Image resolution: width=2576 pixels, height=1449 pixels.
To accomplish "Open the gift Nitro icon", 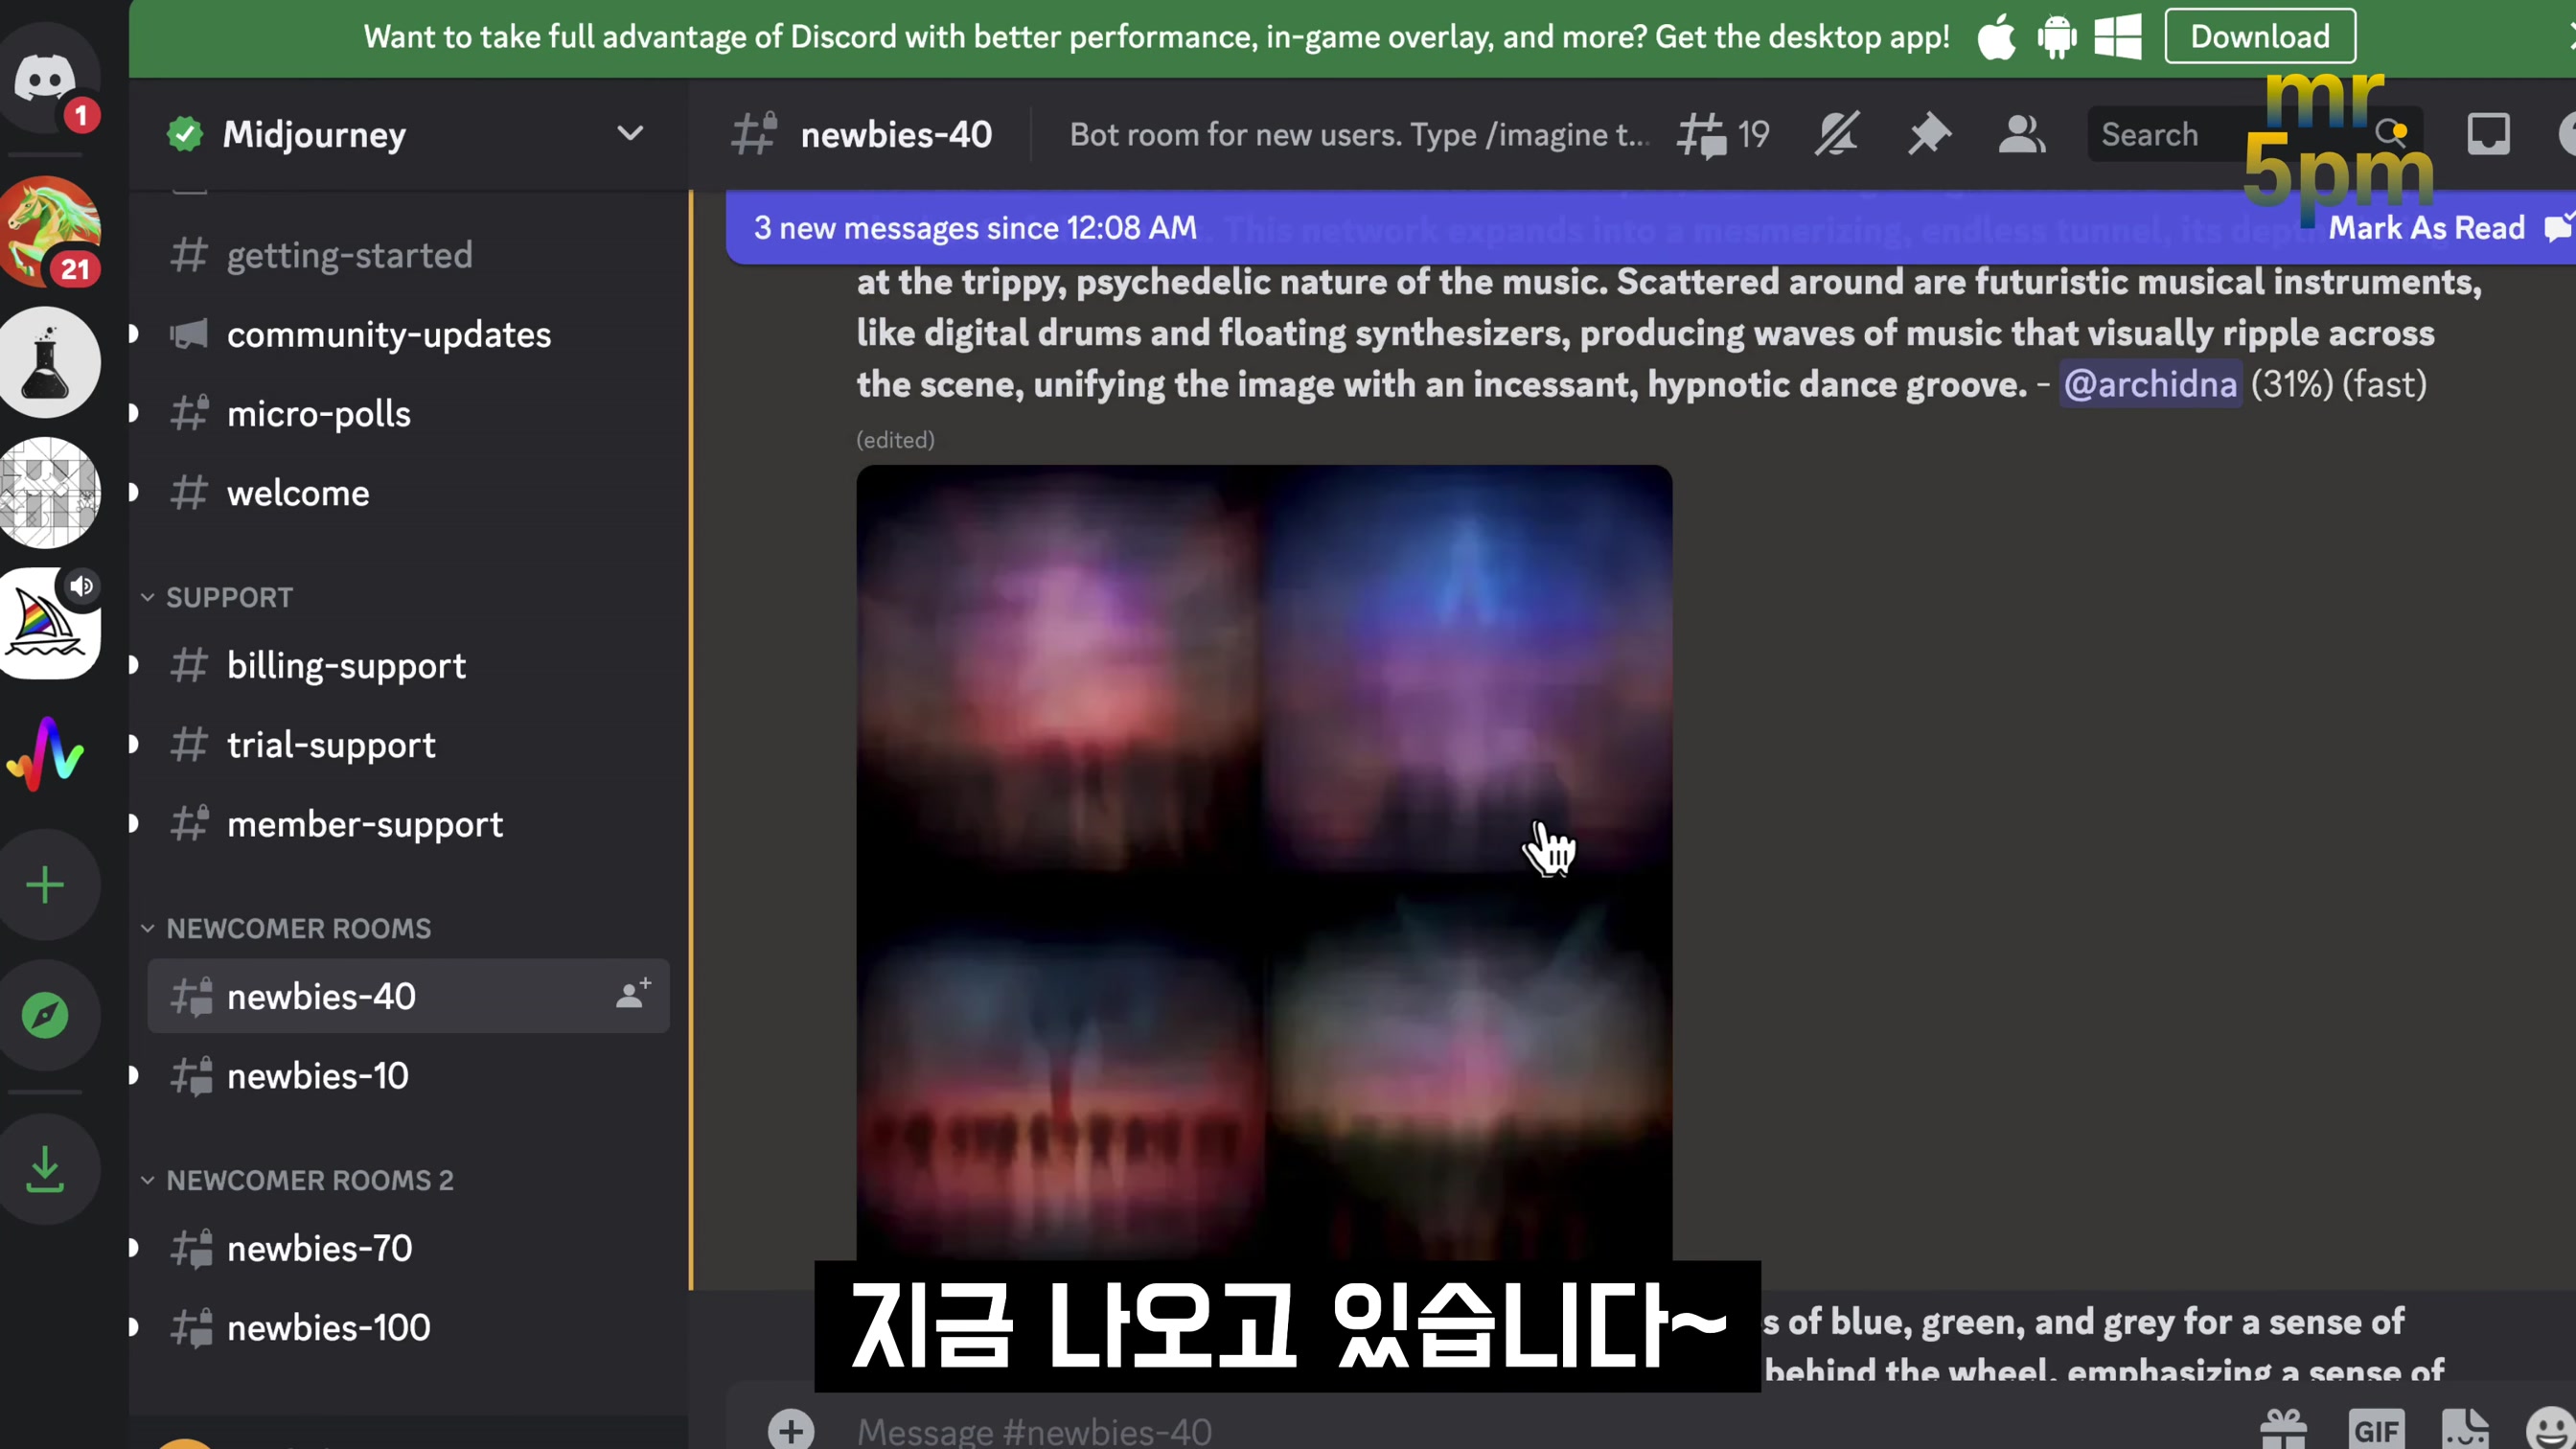I will click(2284, 1430).
